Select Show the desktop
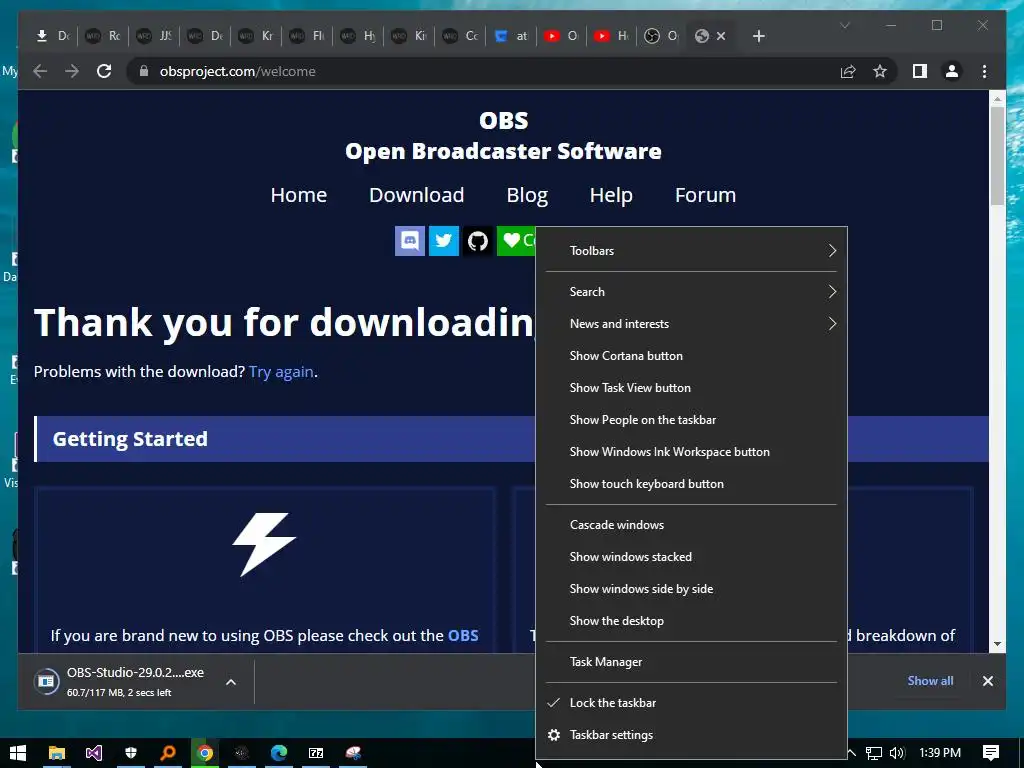 pyautogui.click(x=692, y=621)
